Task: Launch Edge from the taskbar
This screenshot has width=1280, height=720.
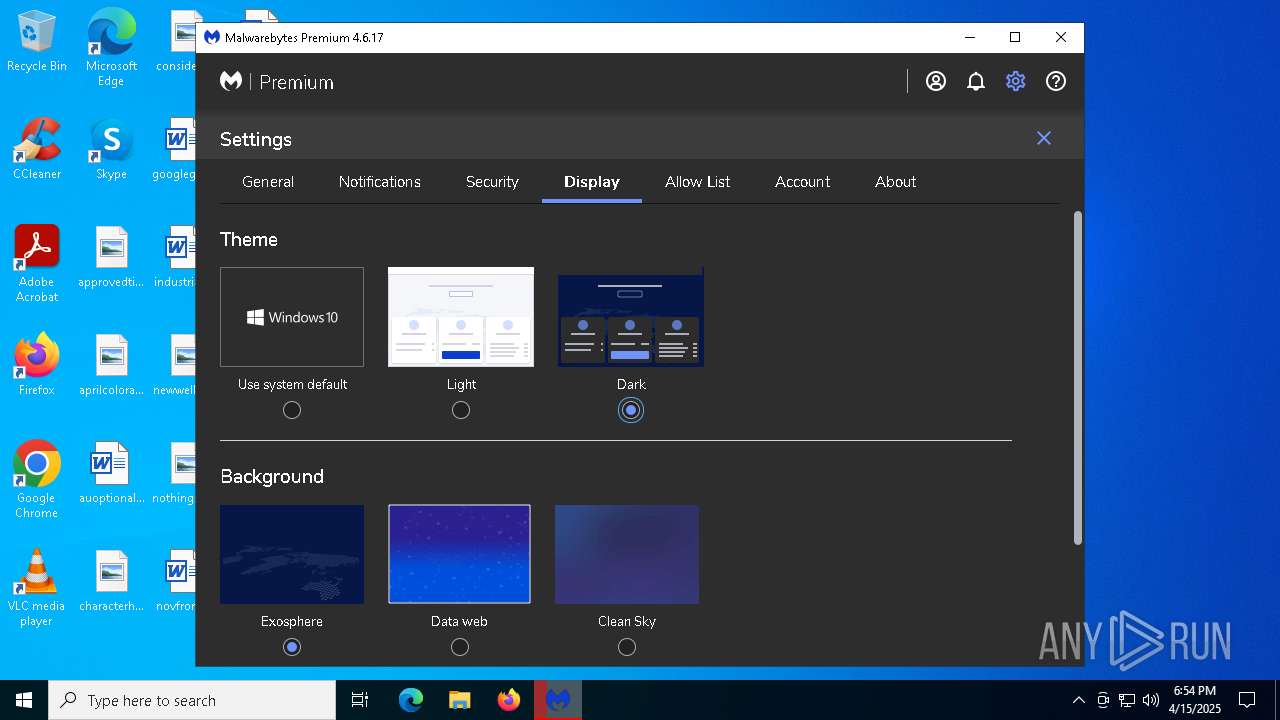Action: tap(411, 700)
